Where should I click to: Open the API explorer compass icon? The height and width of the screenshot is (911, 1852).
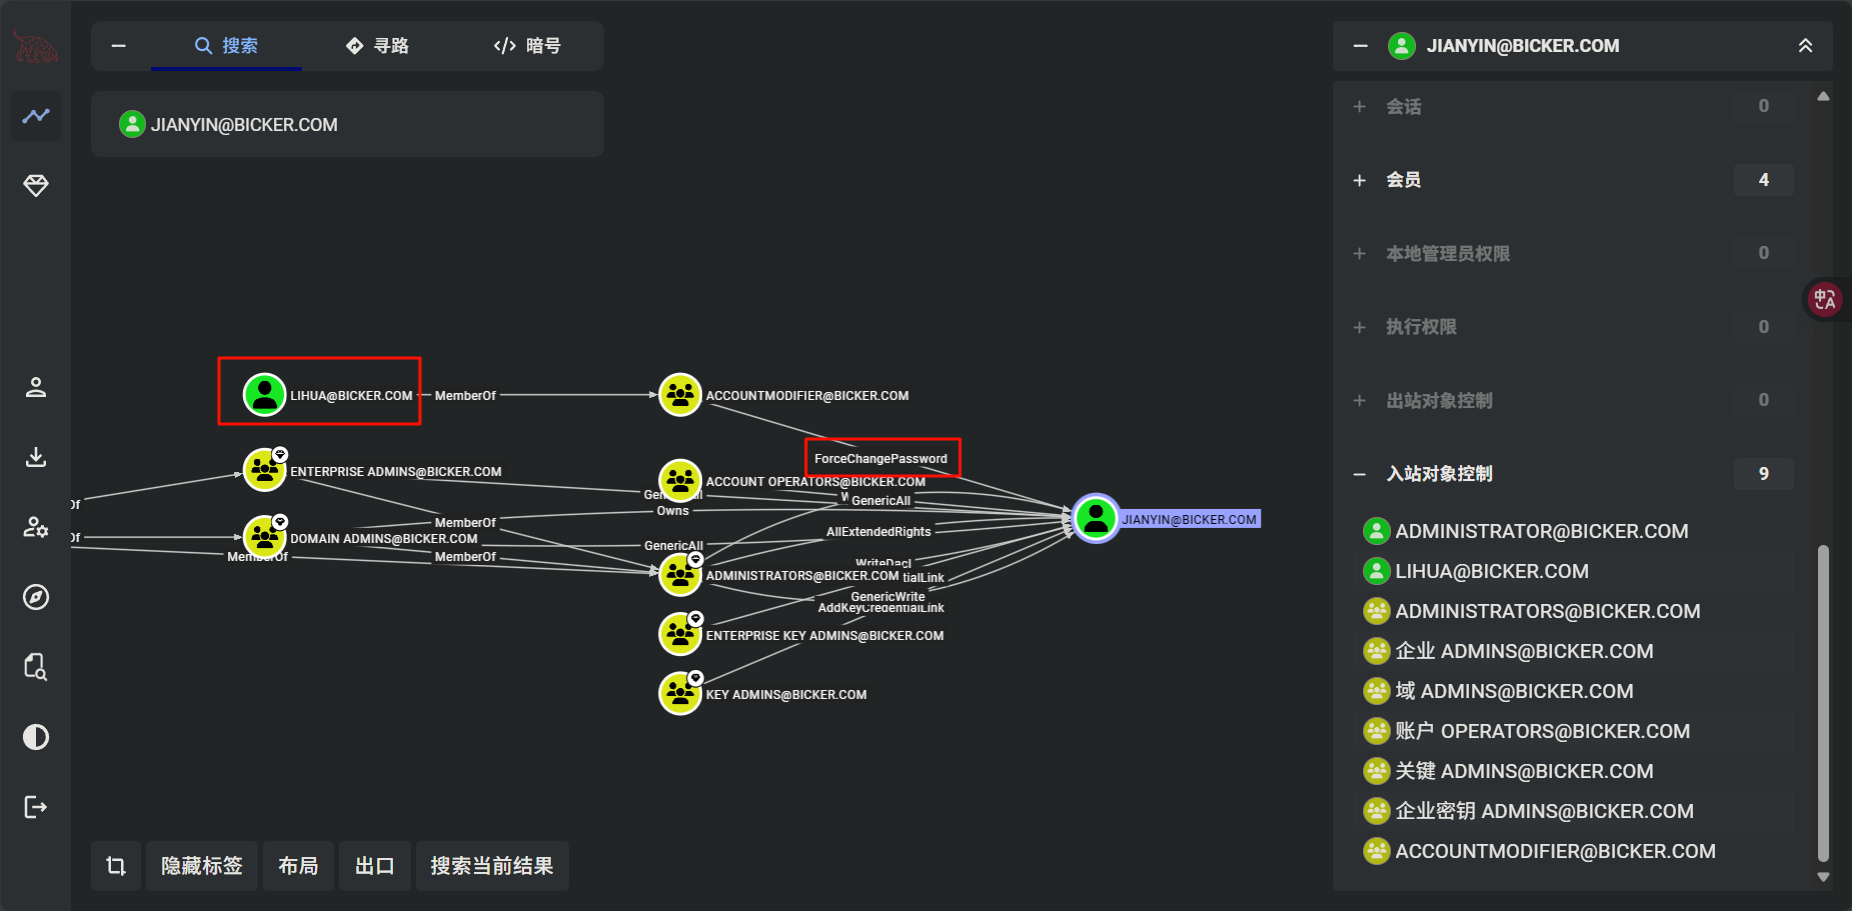coord(36,597)
